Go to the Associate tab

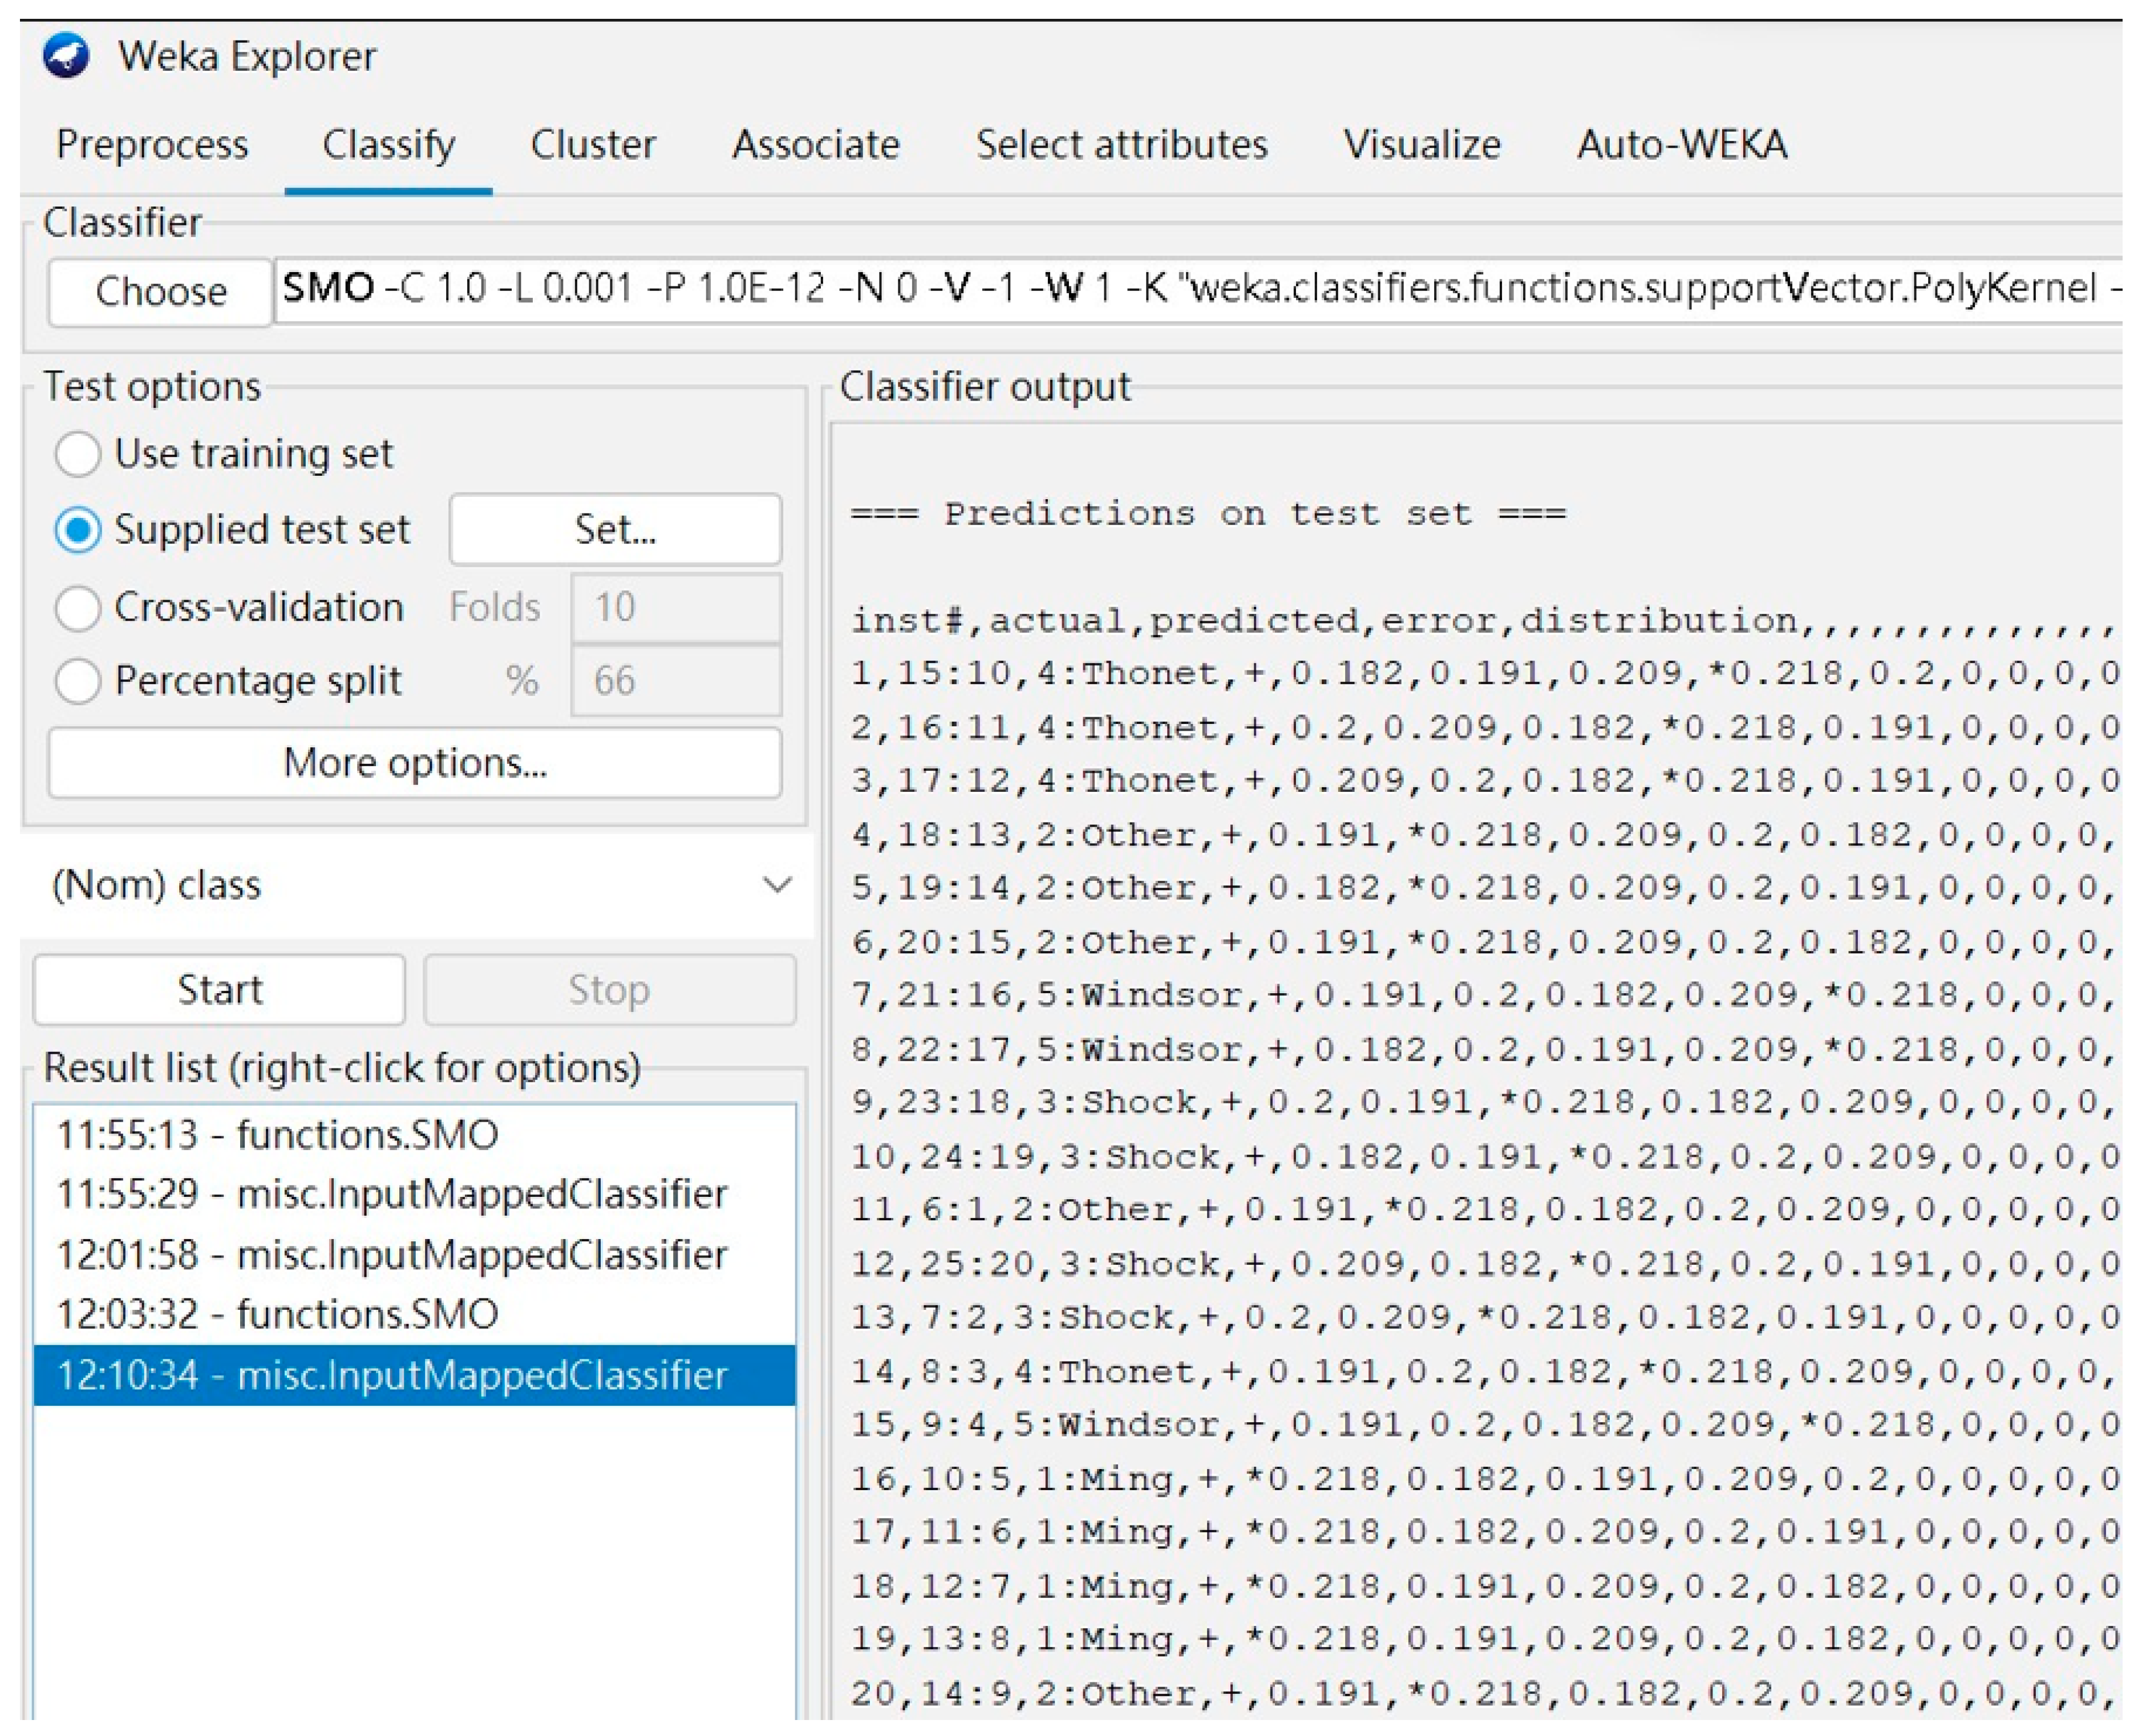click(x=816, y=145)
